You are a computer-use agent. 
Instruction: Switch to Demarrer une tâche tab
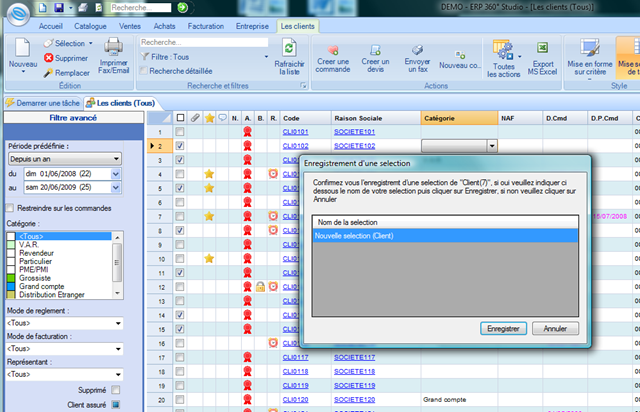[x=43, y=103]
